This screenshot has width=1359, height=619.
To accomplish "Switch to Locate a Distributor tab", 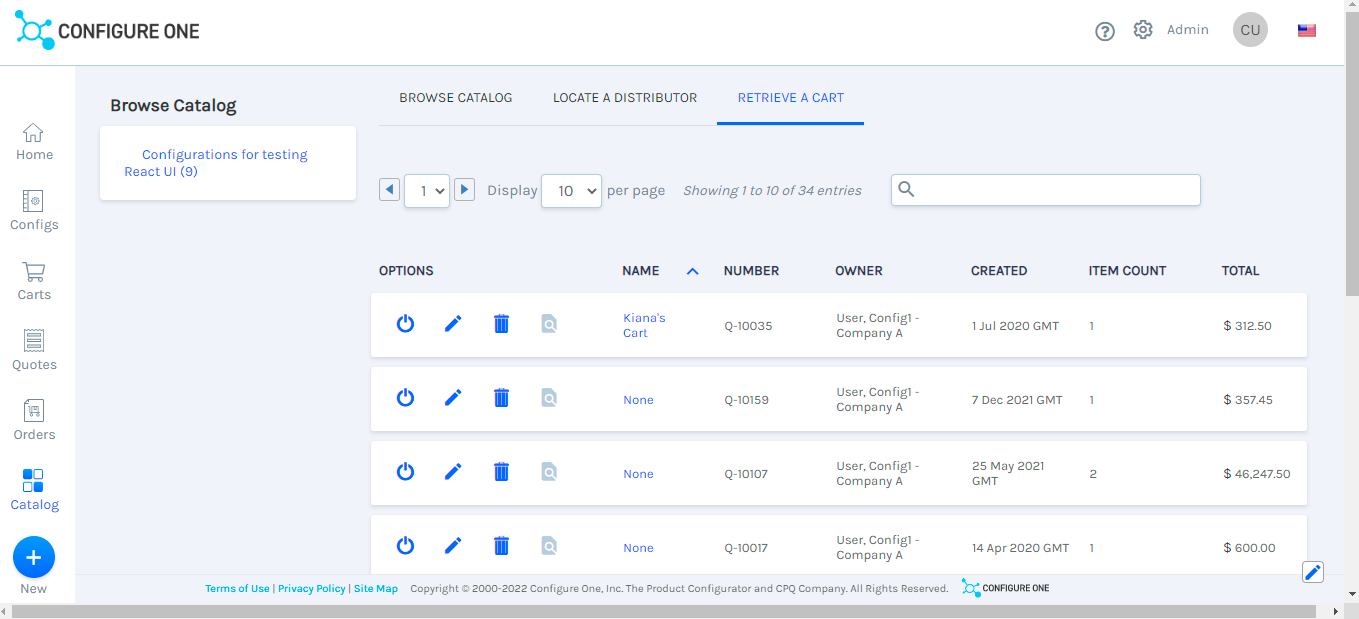I will 625,98.
